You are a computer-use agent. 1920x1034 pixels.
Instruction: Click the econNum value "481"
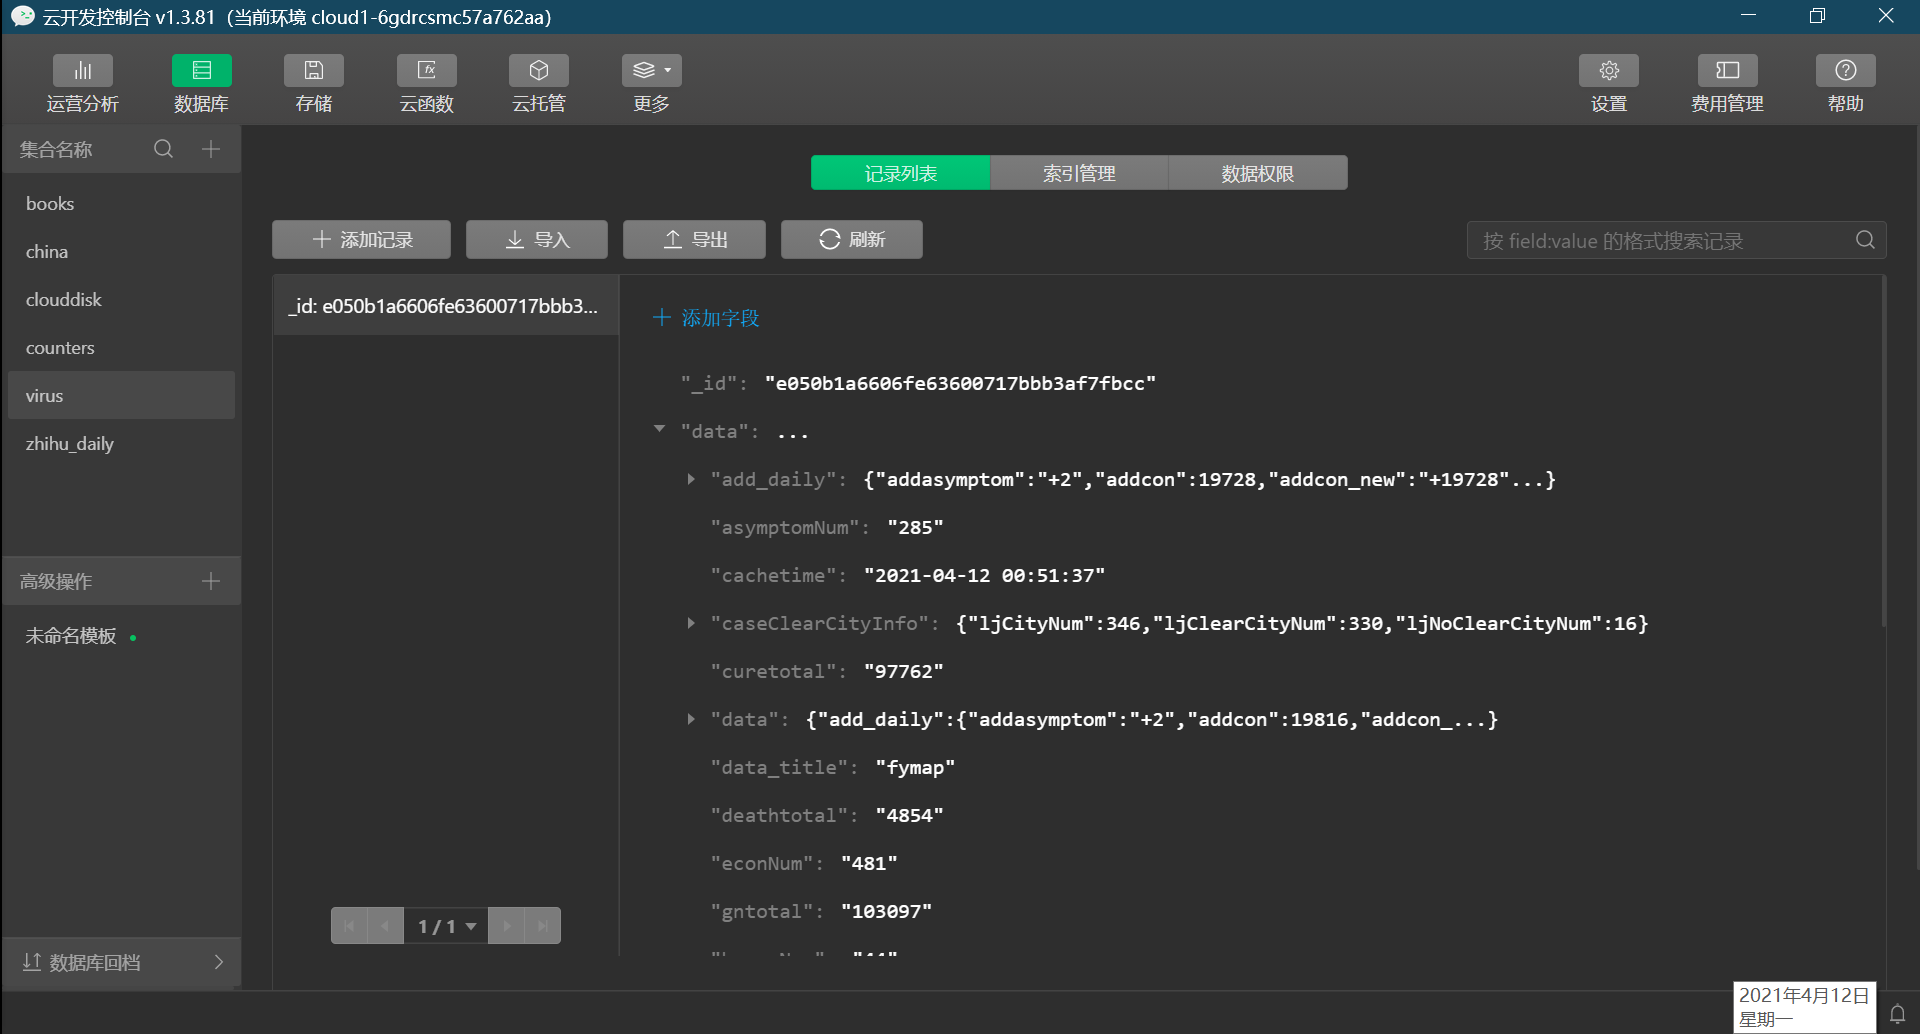(869, 863)
